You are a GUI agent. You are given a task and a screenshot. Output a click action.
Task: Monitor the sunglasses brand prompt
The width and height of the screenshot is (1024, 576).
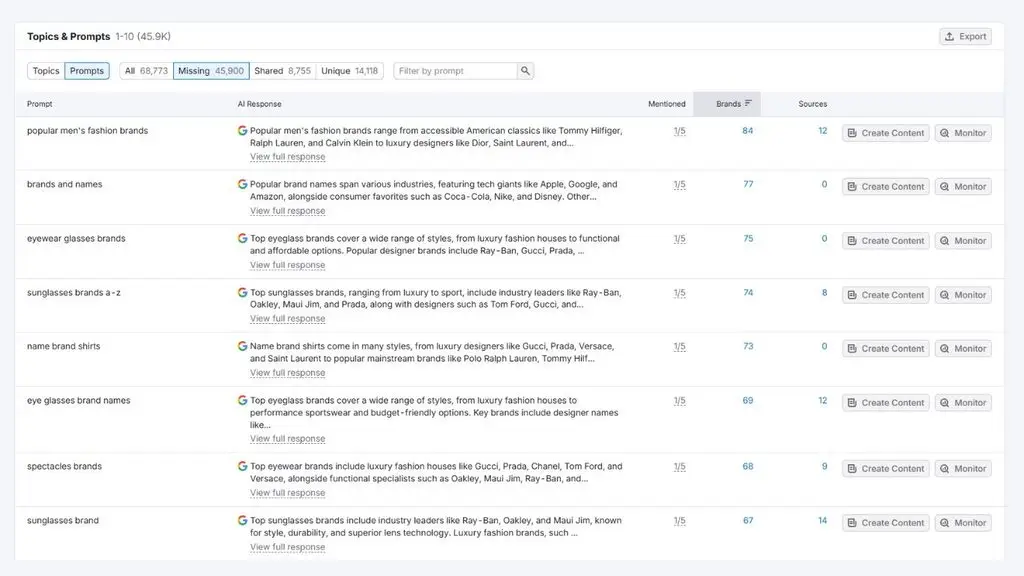click(963, 523)
